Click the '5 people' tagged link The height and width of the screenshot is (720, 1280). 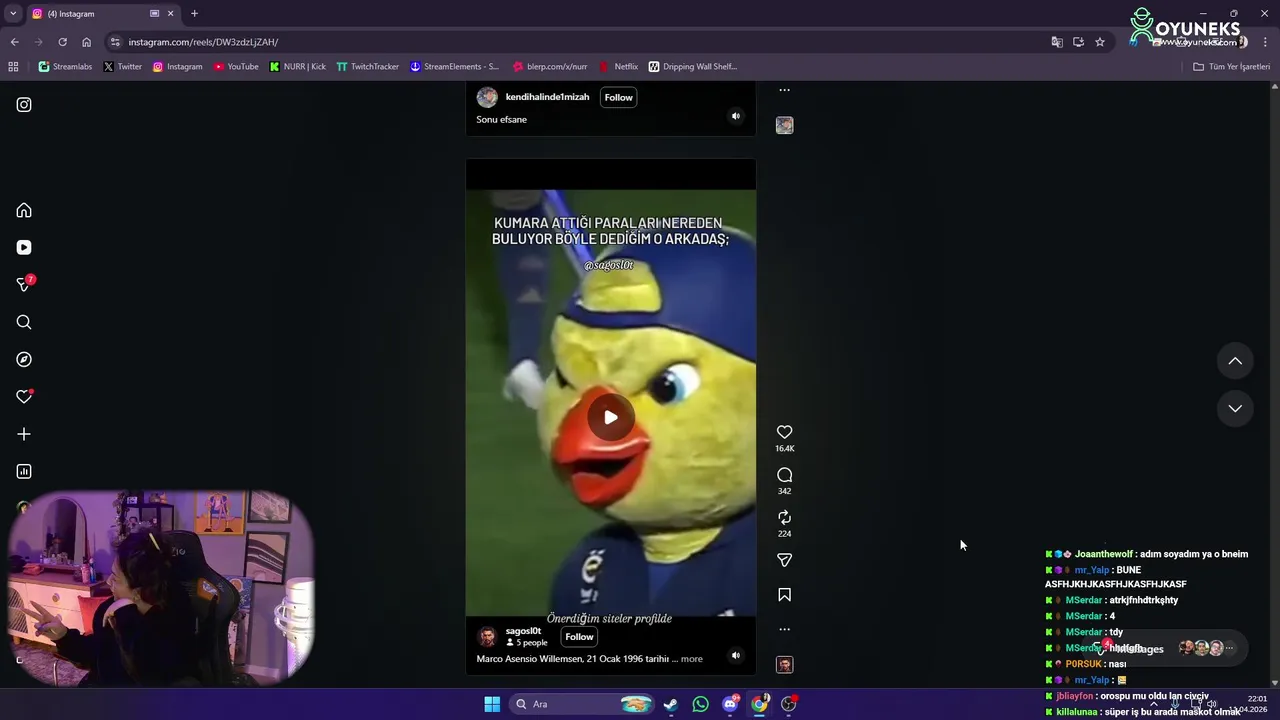[x=527, y=643]
